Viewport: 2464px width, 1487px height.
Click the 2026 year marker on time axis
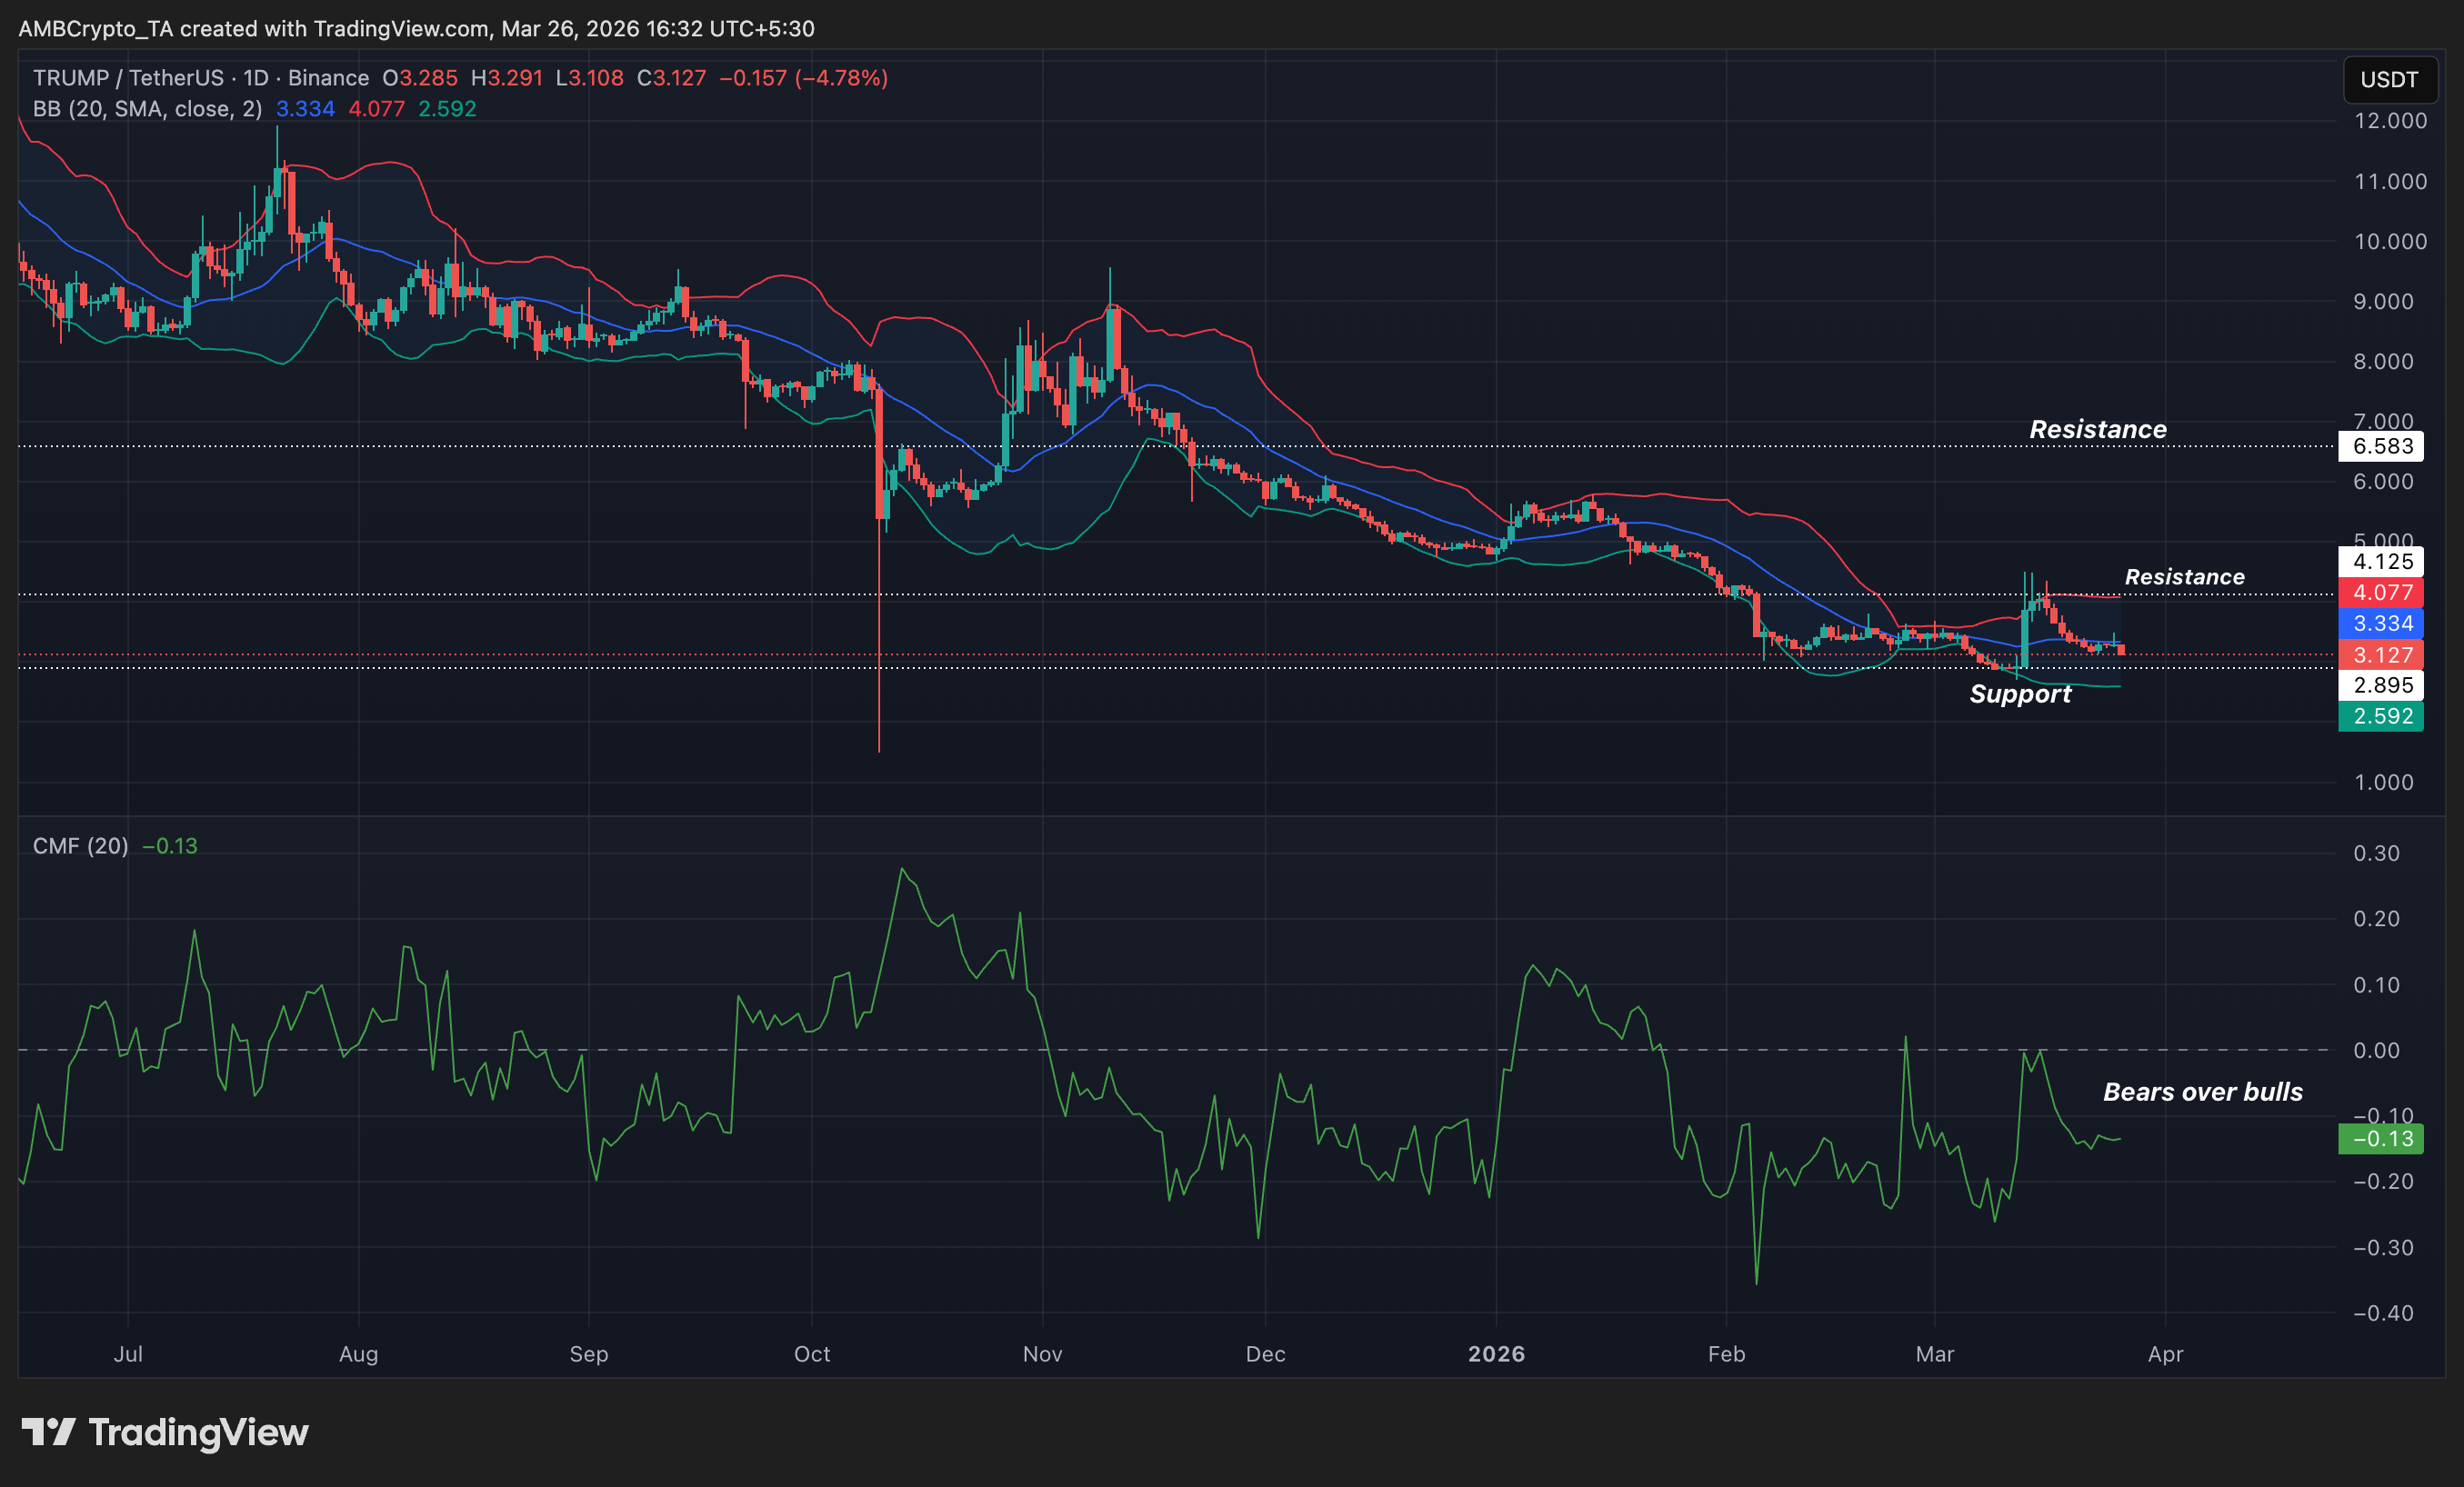click(1496, 1354)
